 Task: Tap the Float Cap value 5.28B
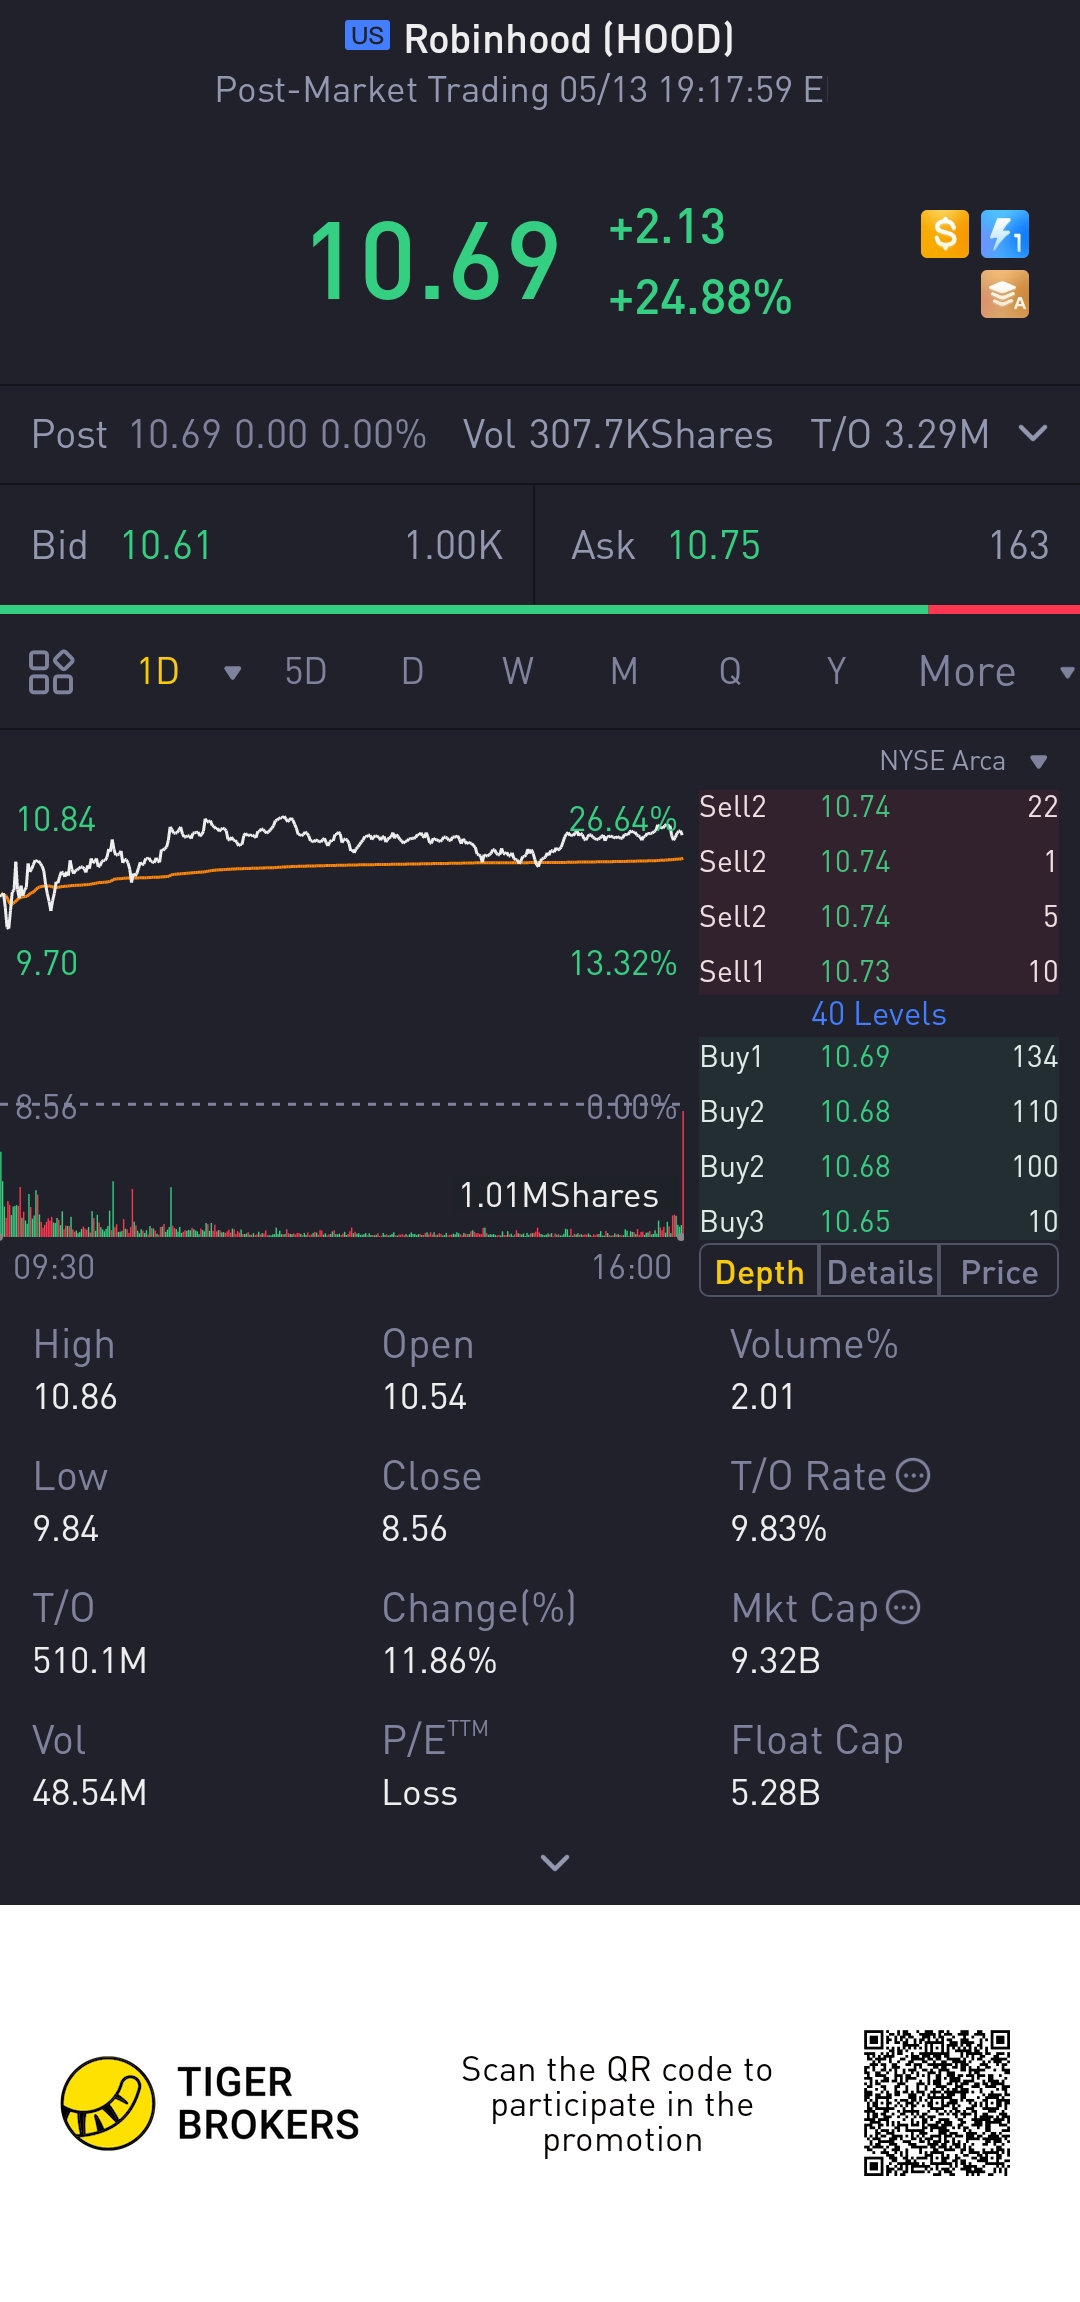[775, 1793]
